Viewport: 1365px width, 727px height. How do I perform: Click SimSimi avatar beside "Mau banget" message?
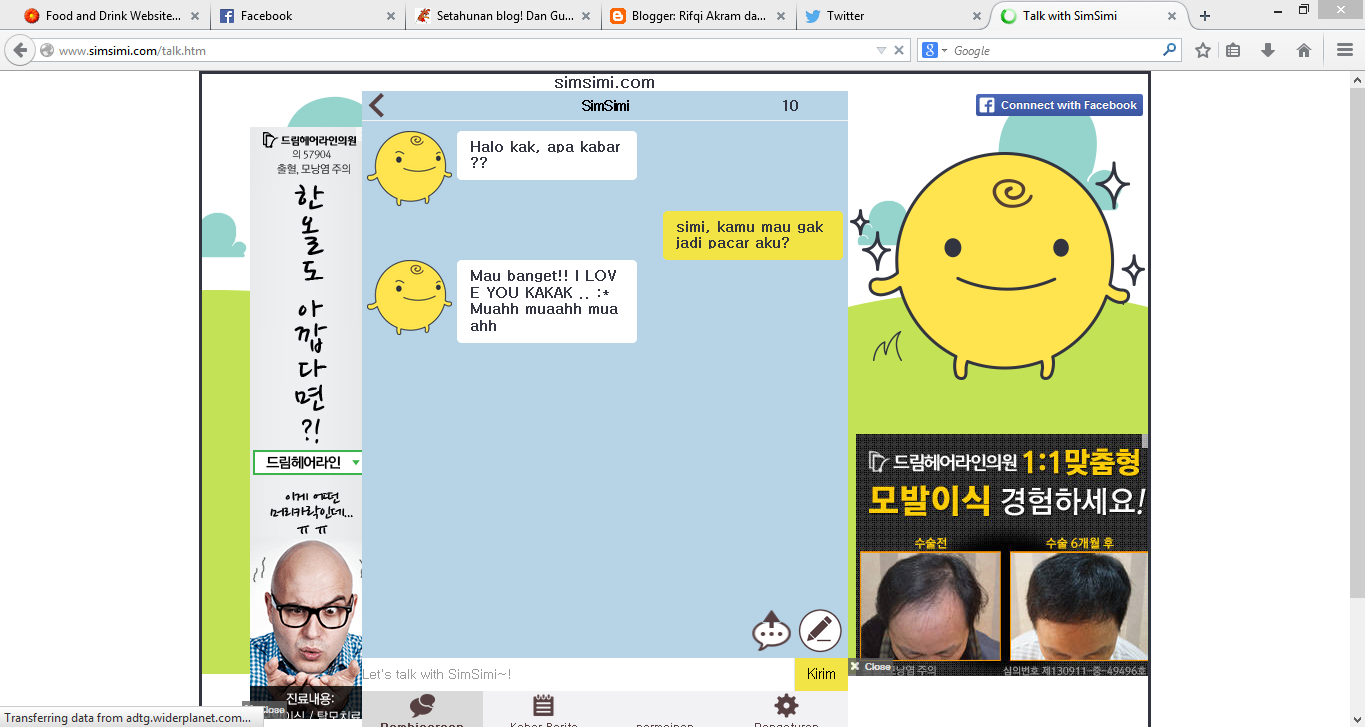(x=408, y=297)
